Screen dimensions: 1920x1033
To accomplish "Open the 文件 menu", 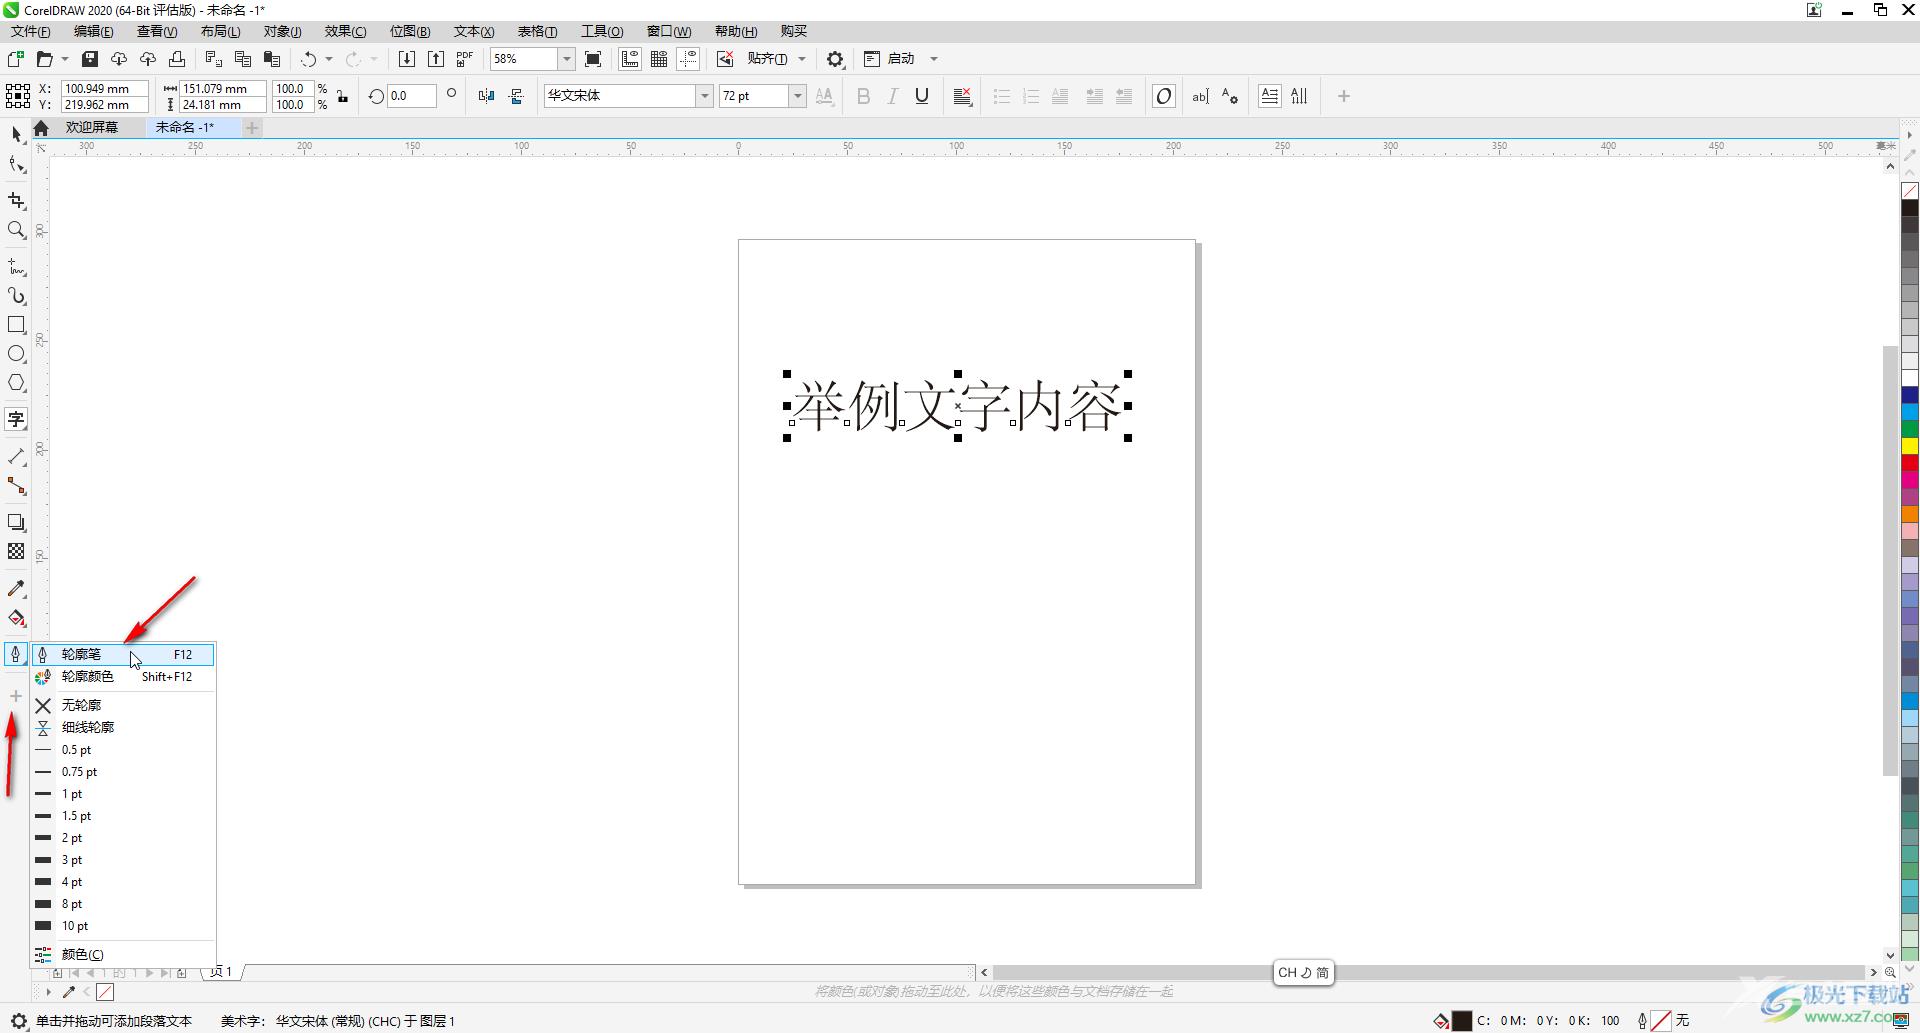I will coord(30,31).
